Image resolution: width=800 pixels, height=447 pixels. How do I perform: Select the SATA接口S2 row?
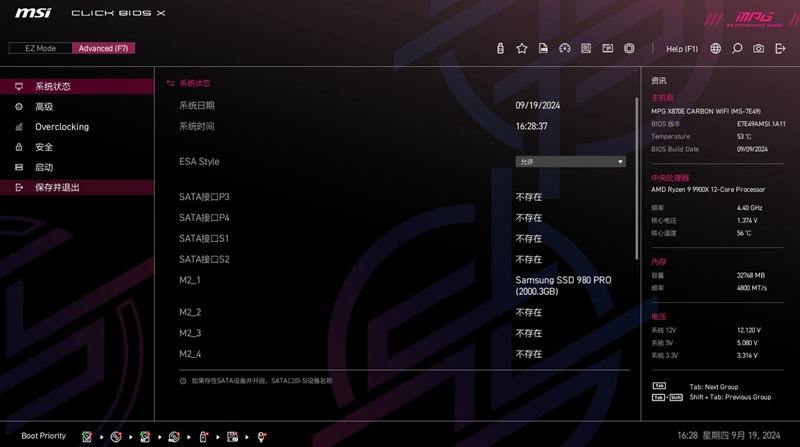(x=403, y=260)
